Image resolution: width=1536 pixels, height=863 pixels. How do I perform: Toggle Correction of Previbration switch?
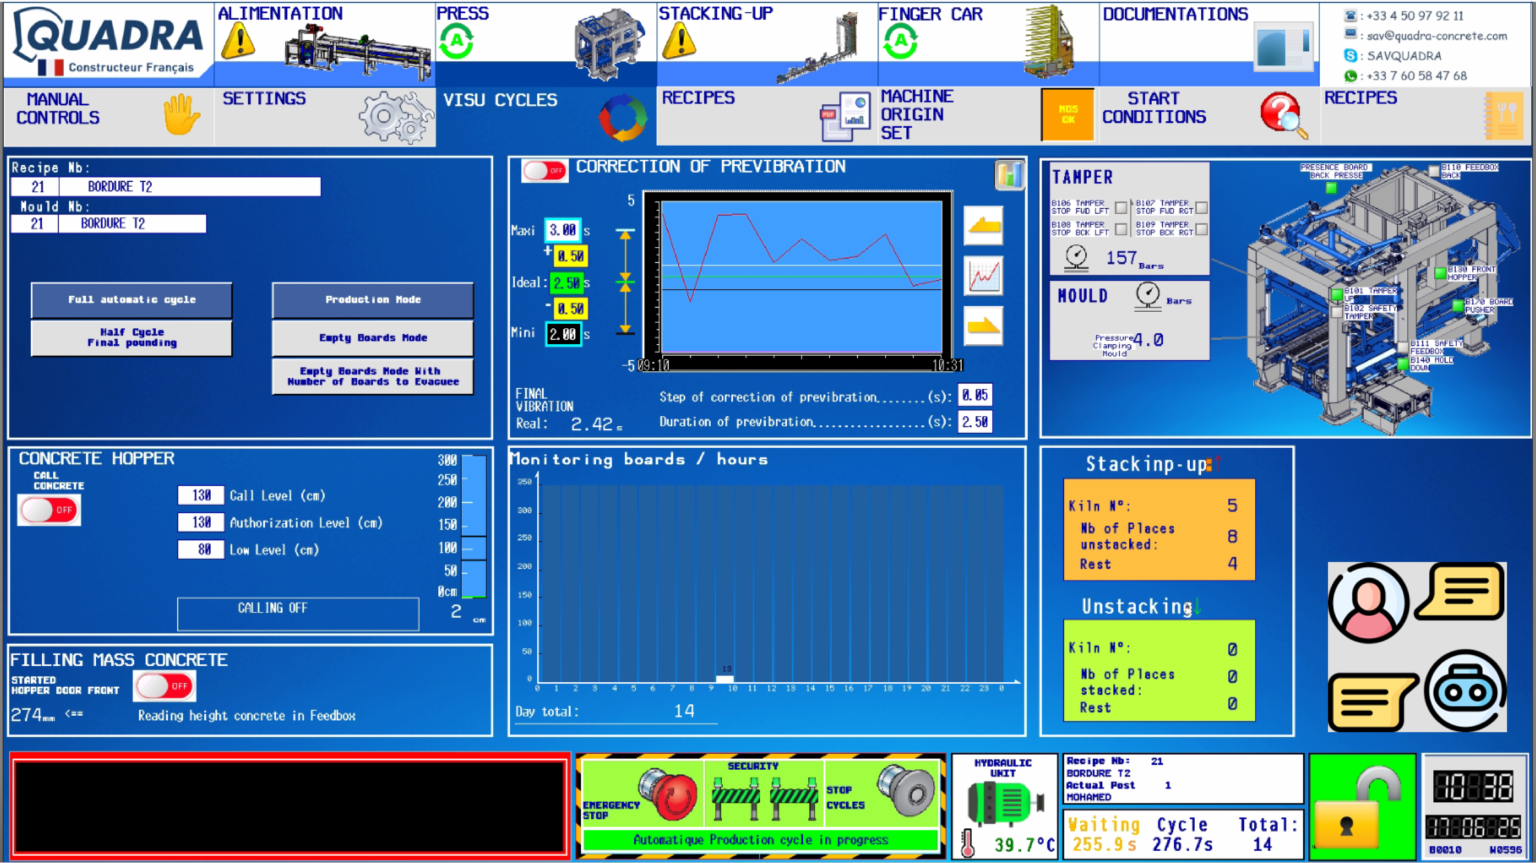coord(544,170)
